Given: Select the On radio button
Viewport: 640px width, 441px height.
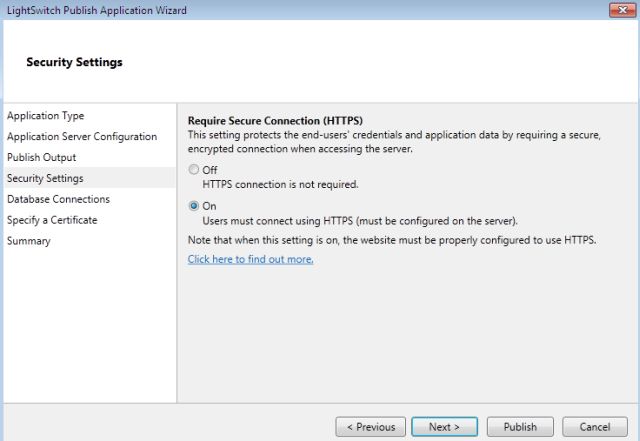Looking at the screenshot, I should click(194, 206).
